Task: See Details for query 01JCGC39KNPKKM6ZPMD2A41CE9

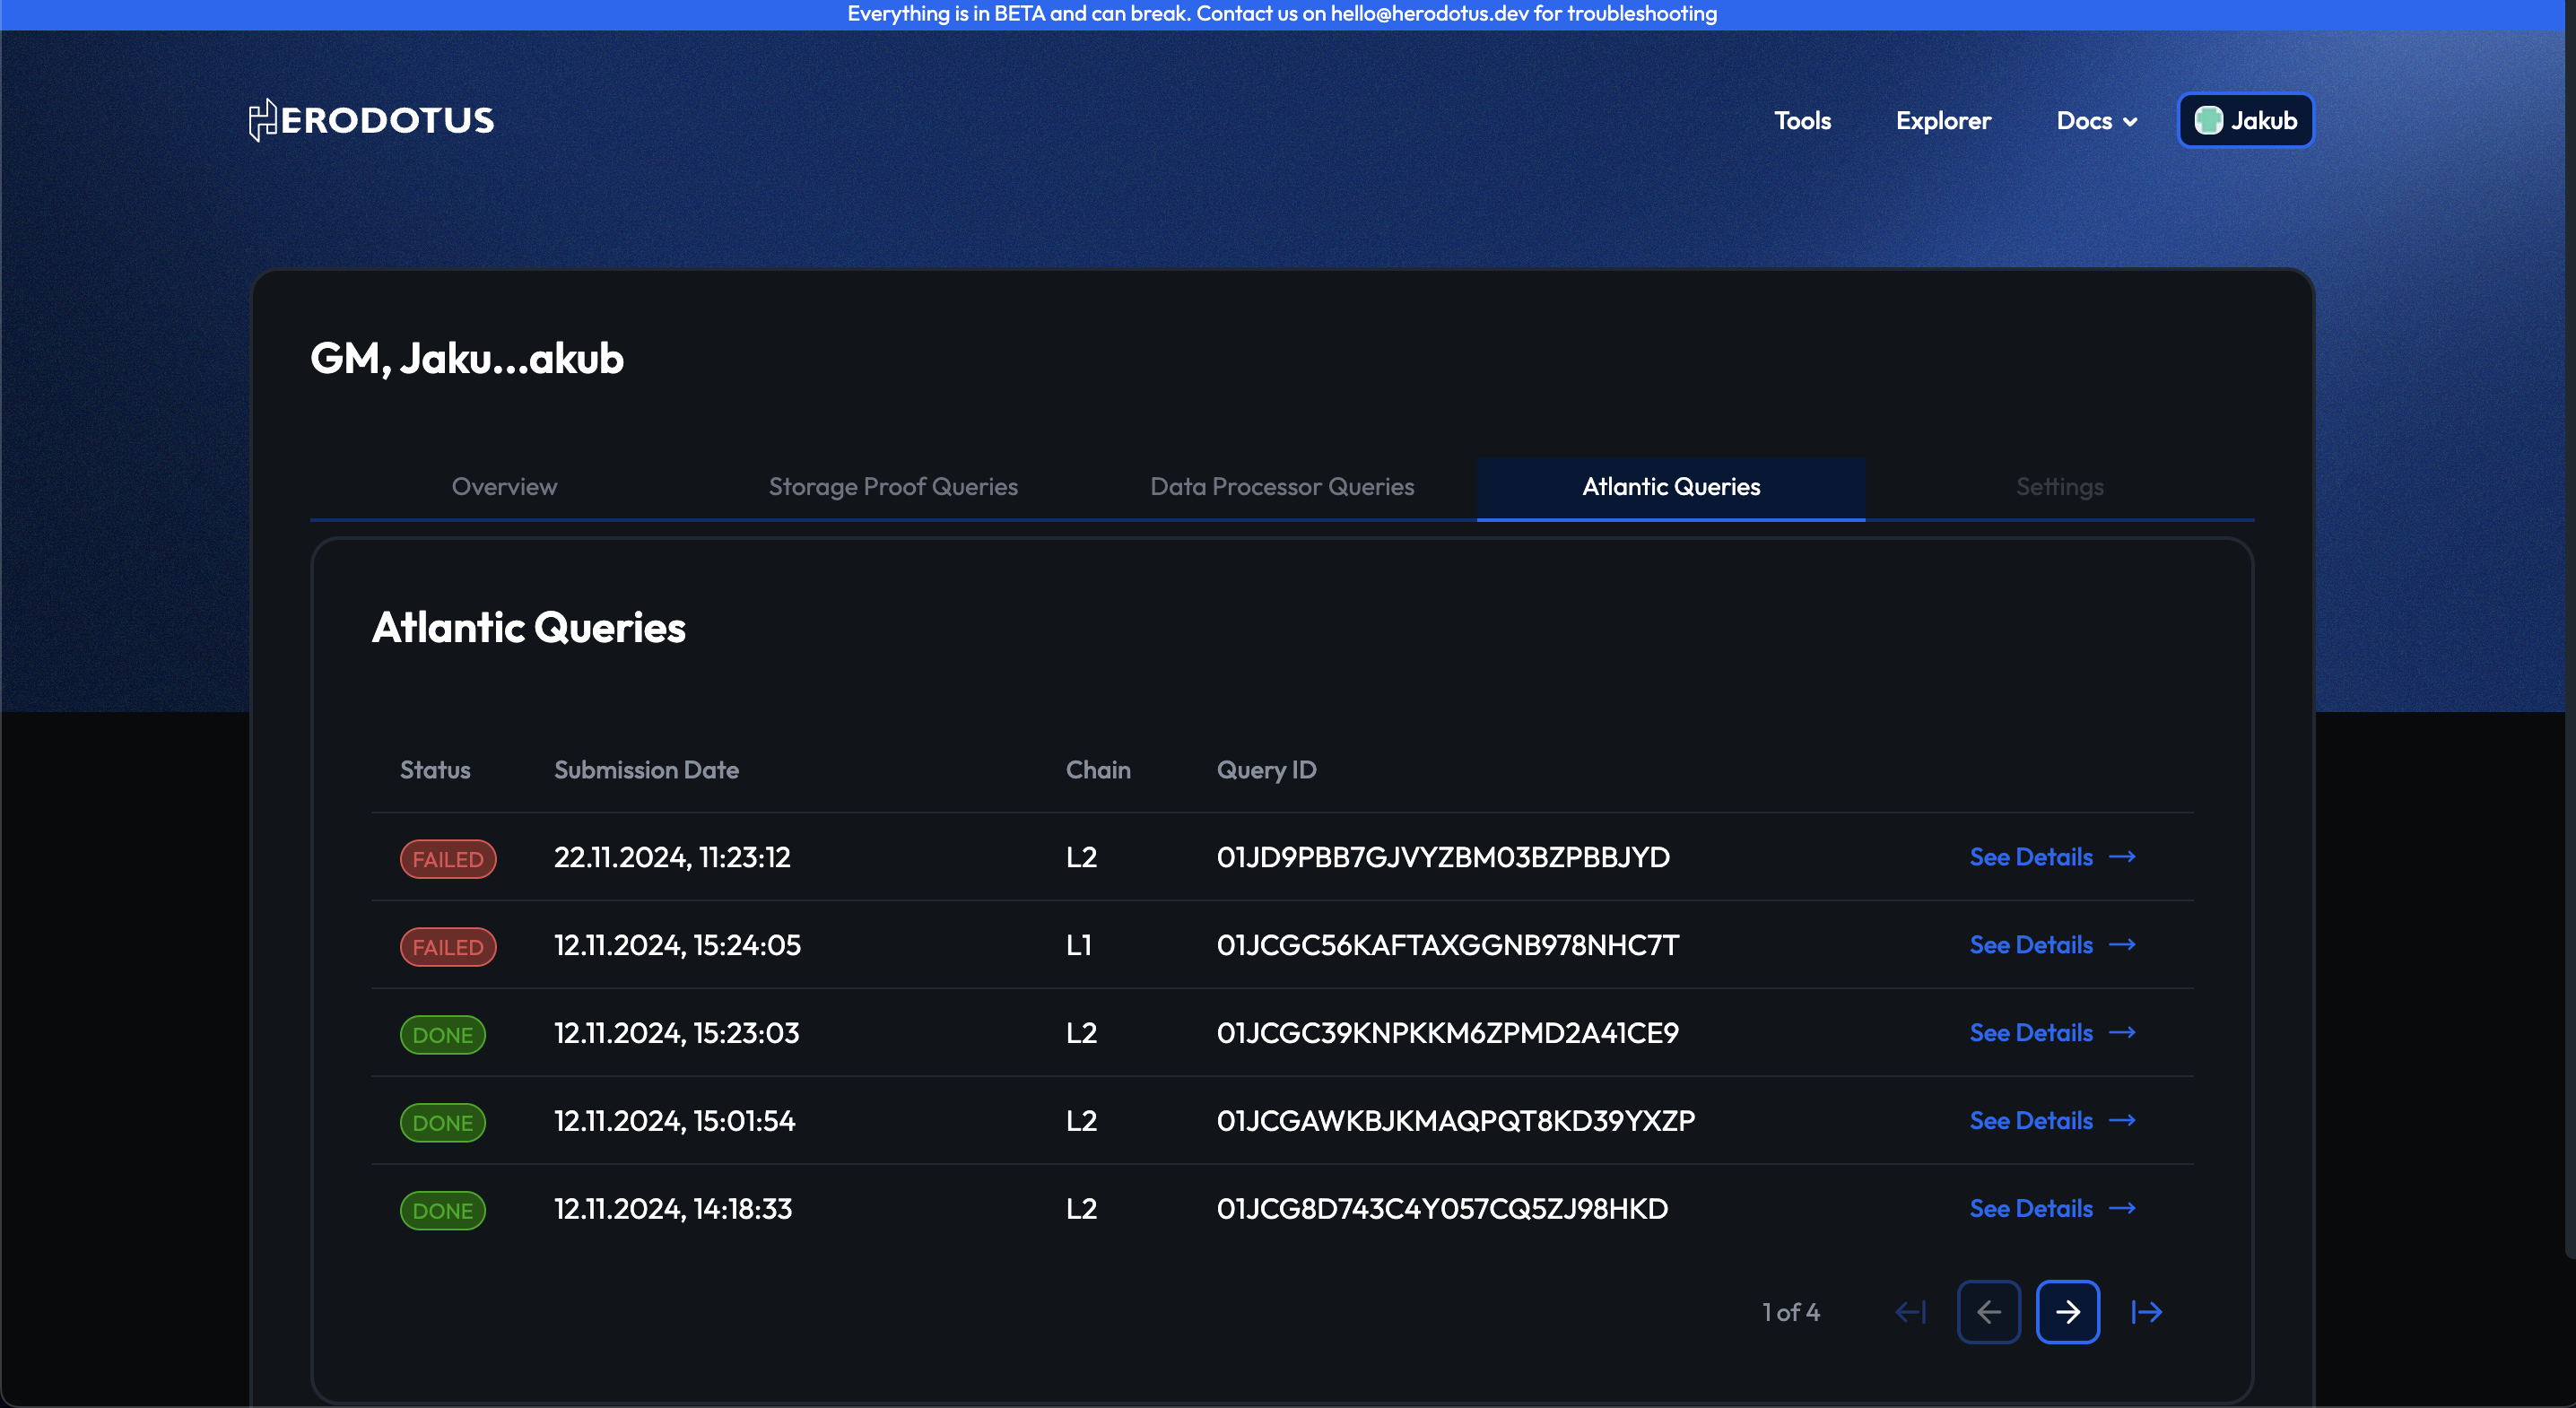Action: click(x=2052, y=1033)
